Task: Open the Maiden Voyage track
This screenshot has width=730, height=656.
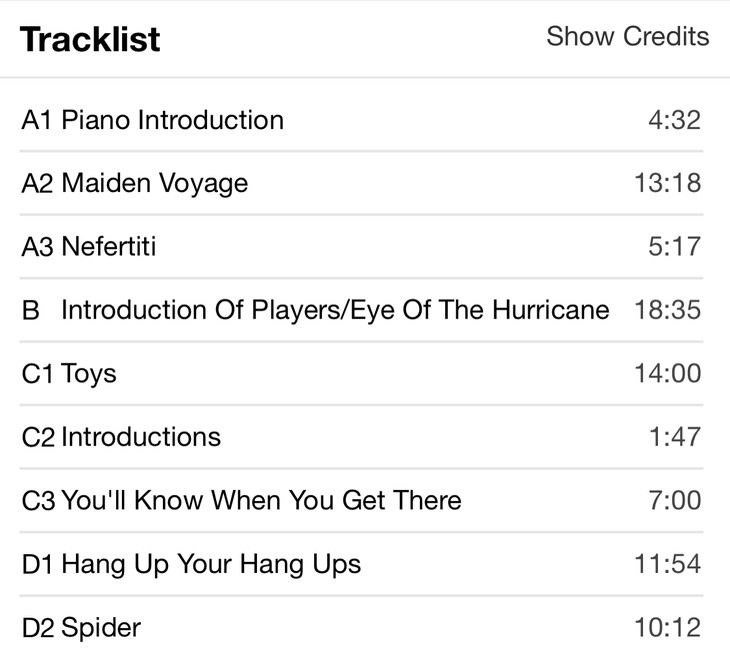Action: tap(154, 183)
